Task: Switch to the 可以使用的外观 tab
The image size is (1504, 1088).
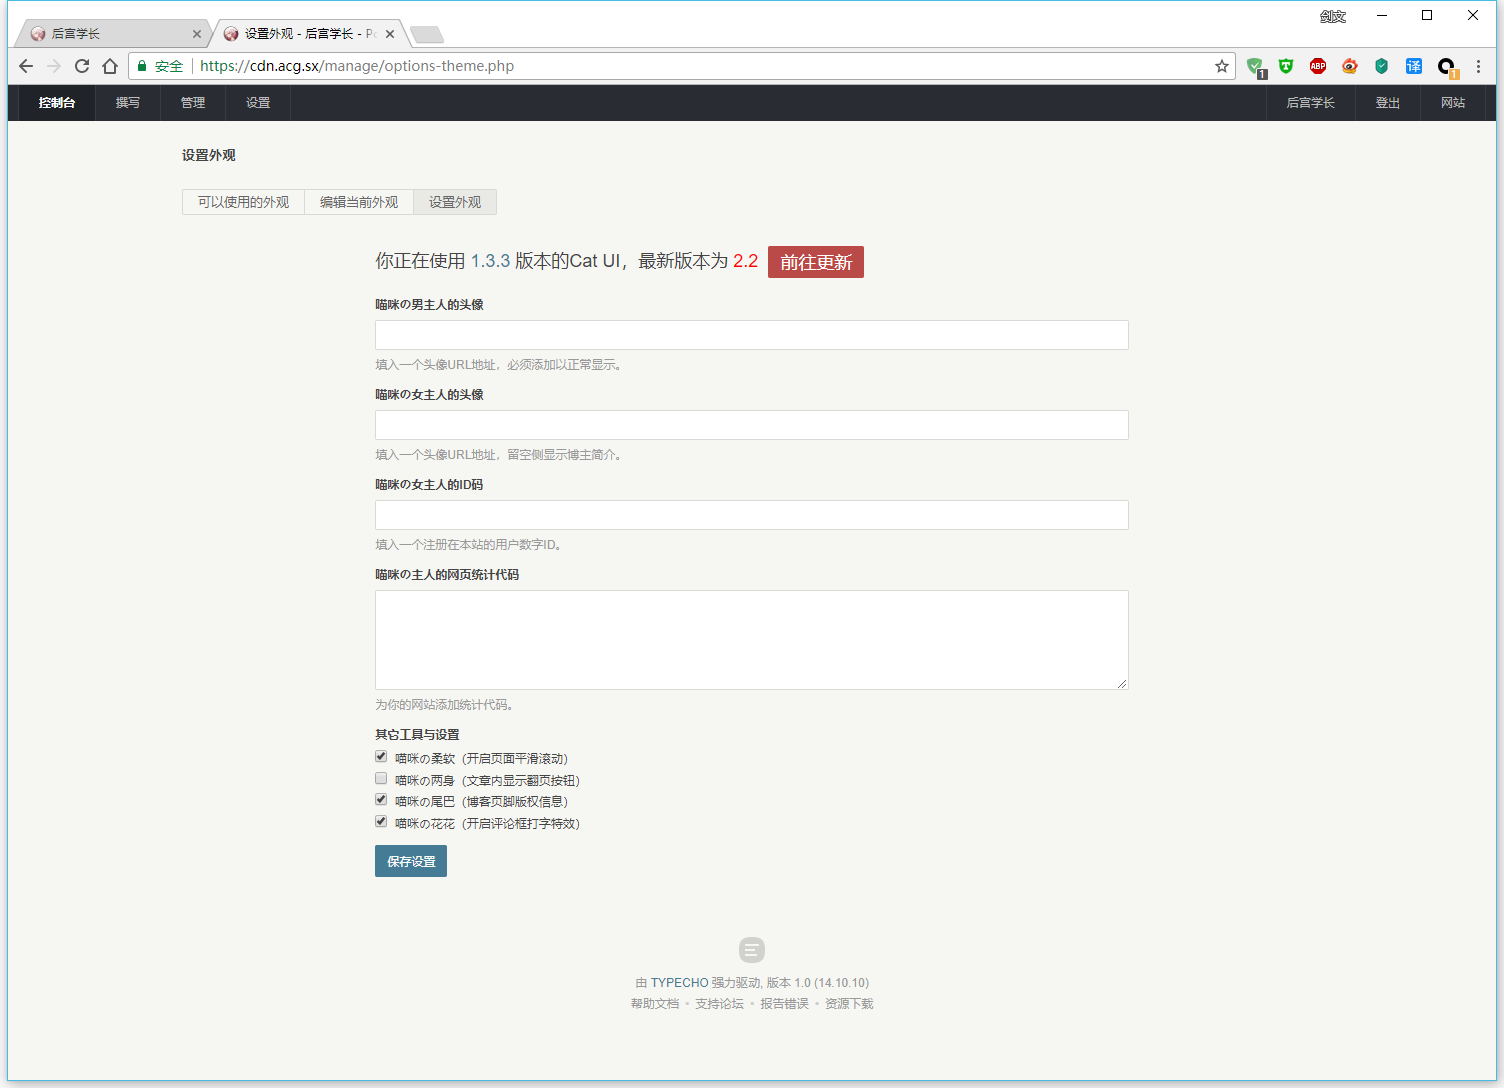Action: [243, 202]
